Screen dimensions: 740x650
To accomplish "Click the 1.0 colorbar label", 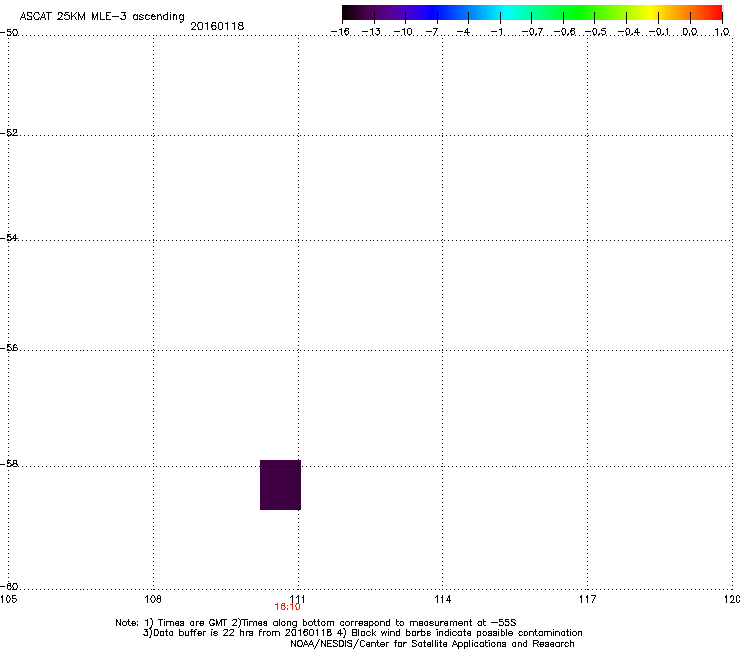I will point(722,32).
